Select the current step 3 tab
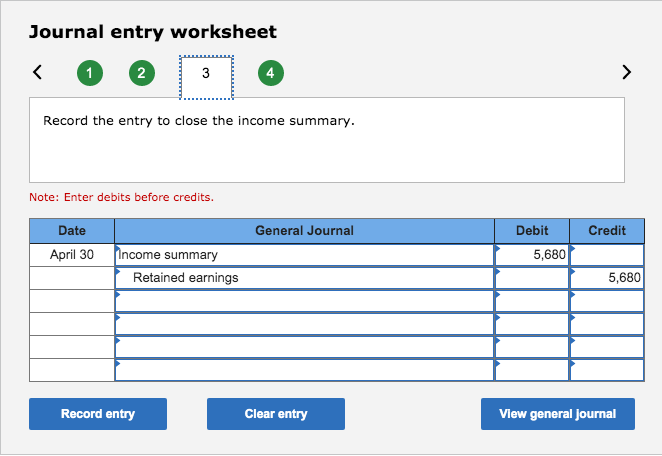This screenshot has width=662, height=456. 206,77
